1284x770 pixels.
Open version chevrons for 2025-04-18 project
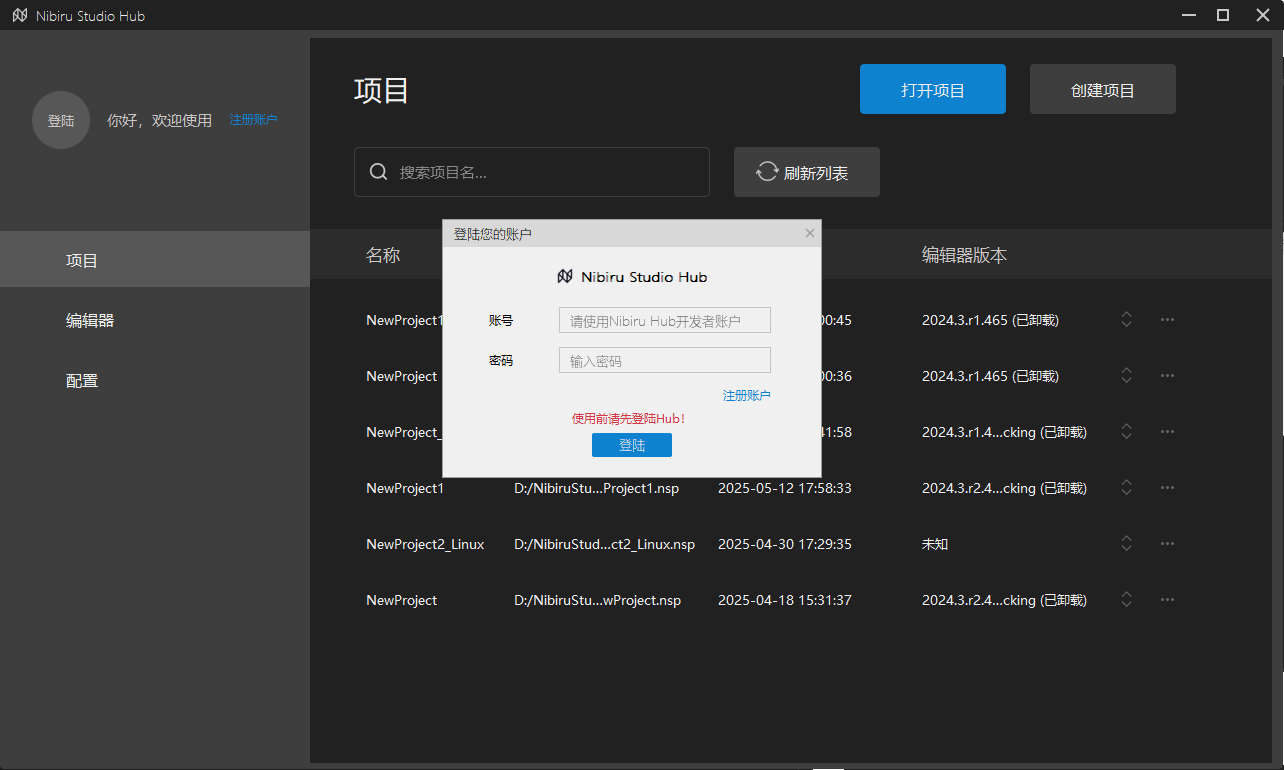pyautogui.click(x=1127, y=600)
